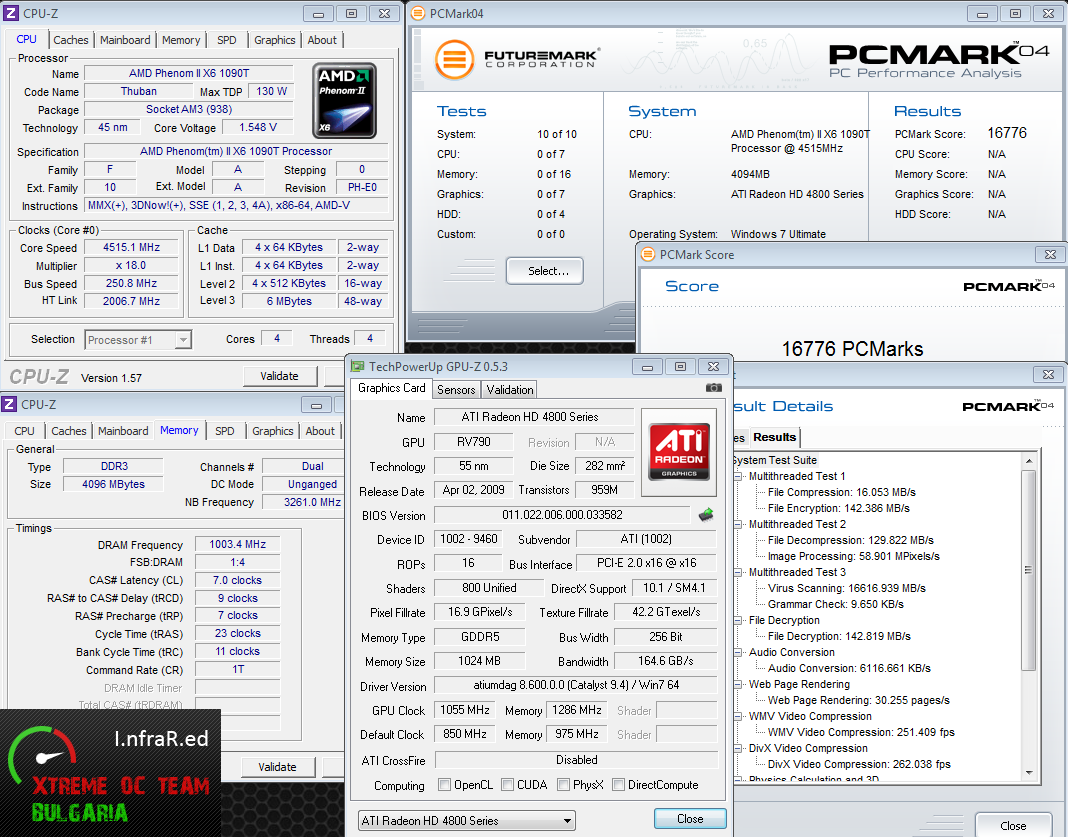Toggle the PhysX checkbox
Viewport: 1068px width, 837px height.
point(563,785)
